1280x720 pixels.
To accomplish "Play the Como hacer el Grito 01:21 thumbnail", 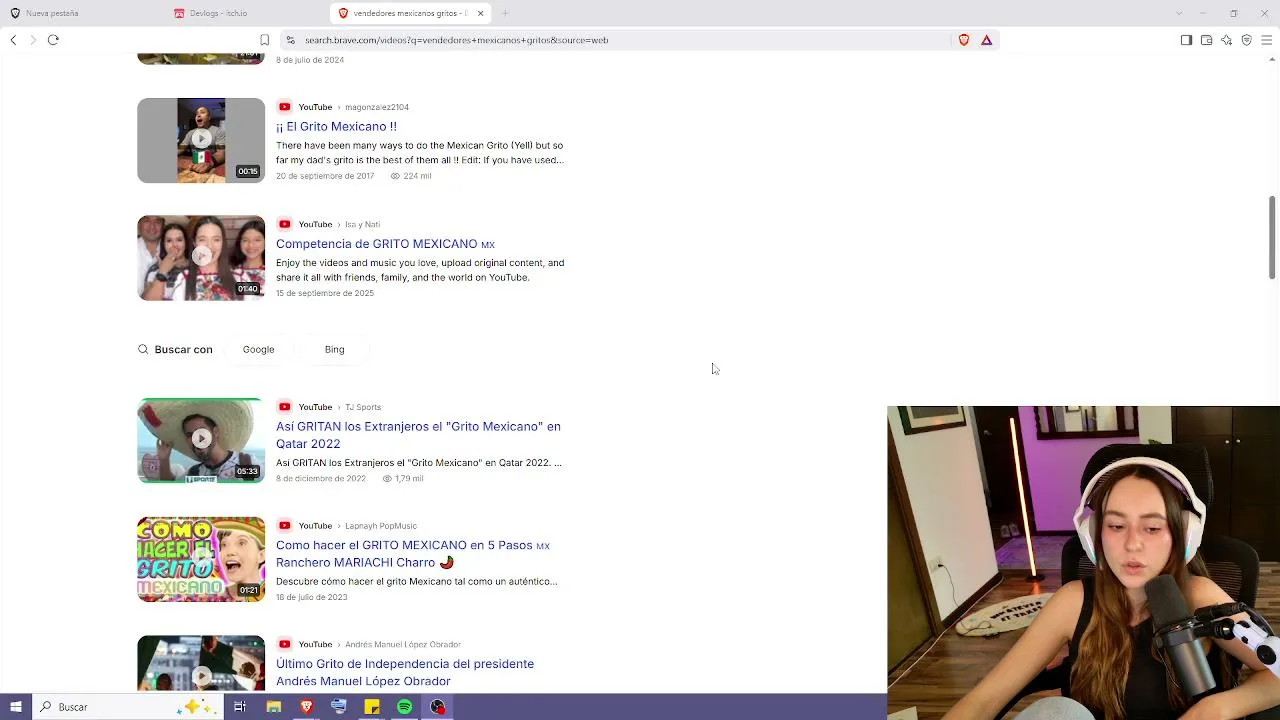I will 201,559.
